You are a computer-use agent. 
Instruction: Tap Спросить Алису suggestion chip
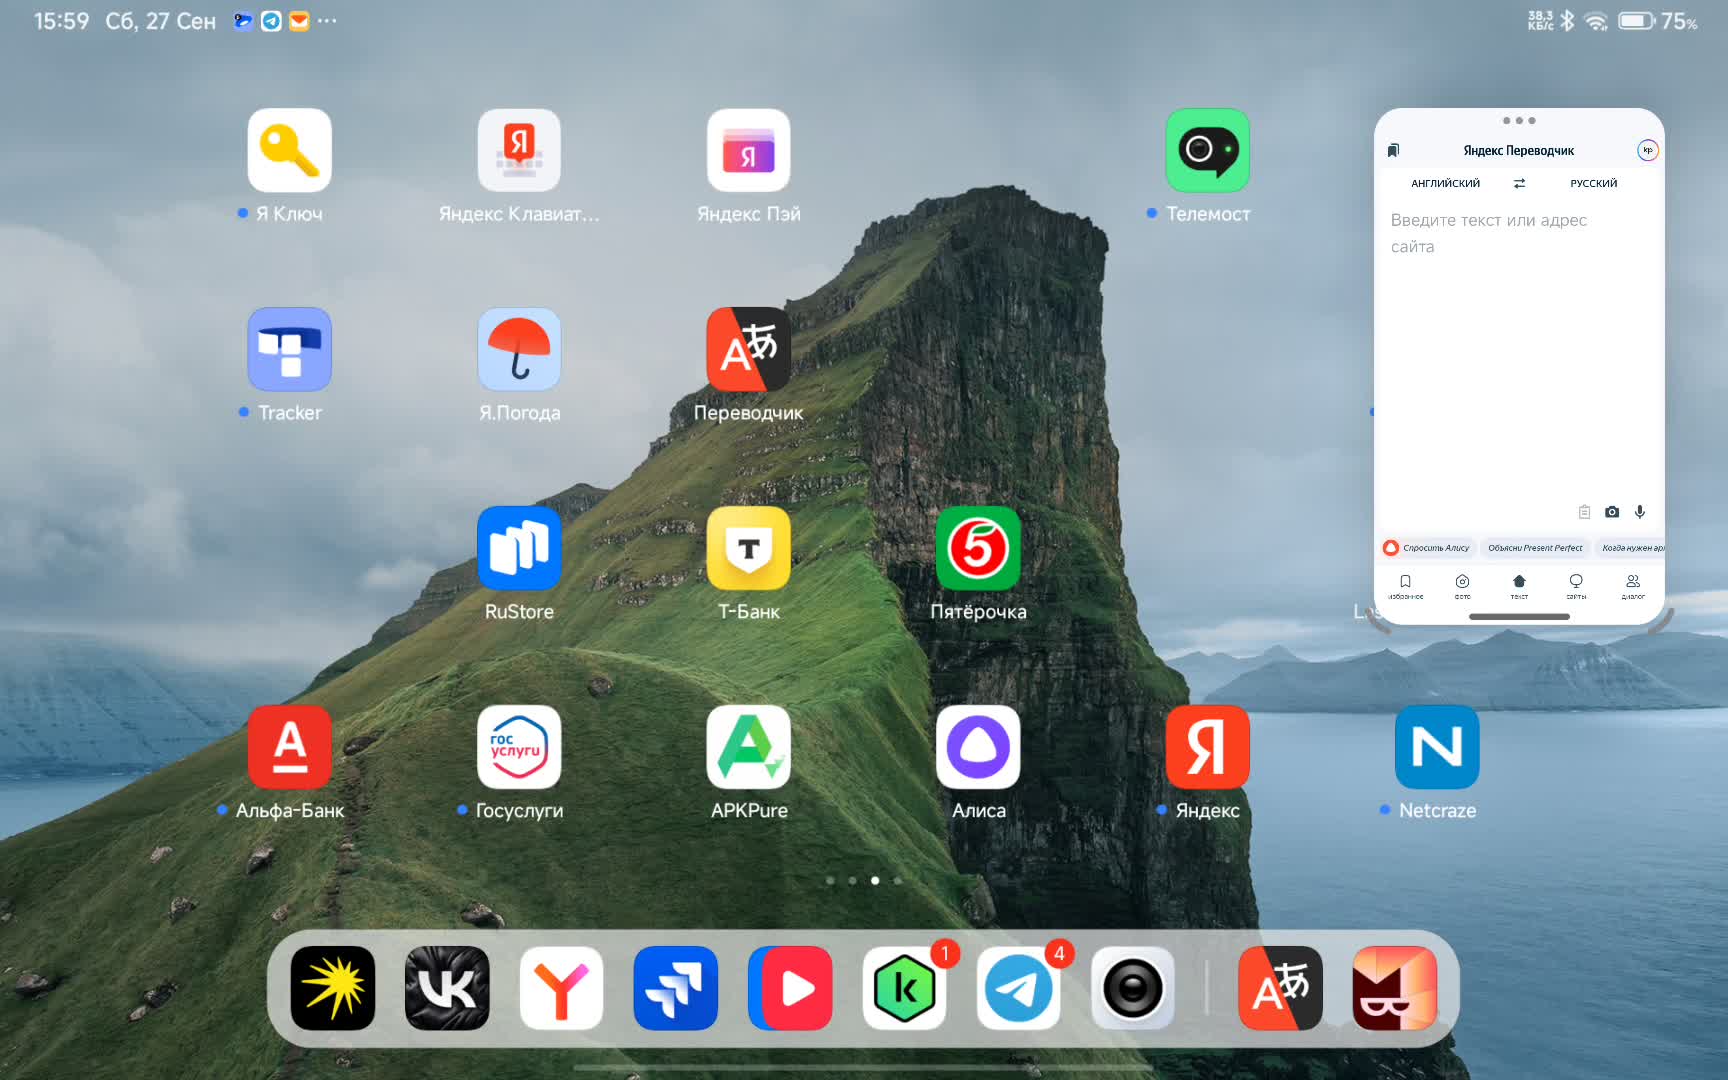pos(1428,548)
